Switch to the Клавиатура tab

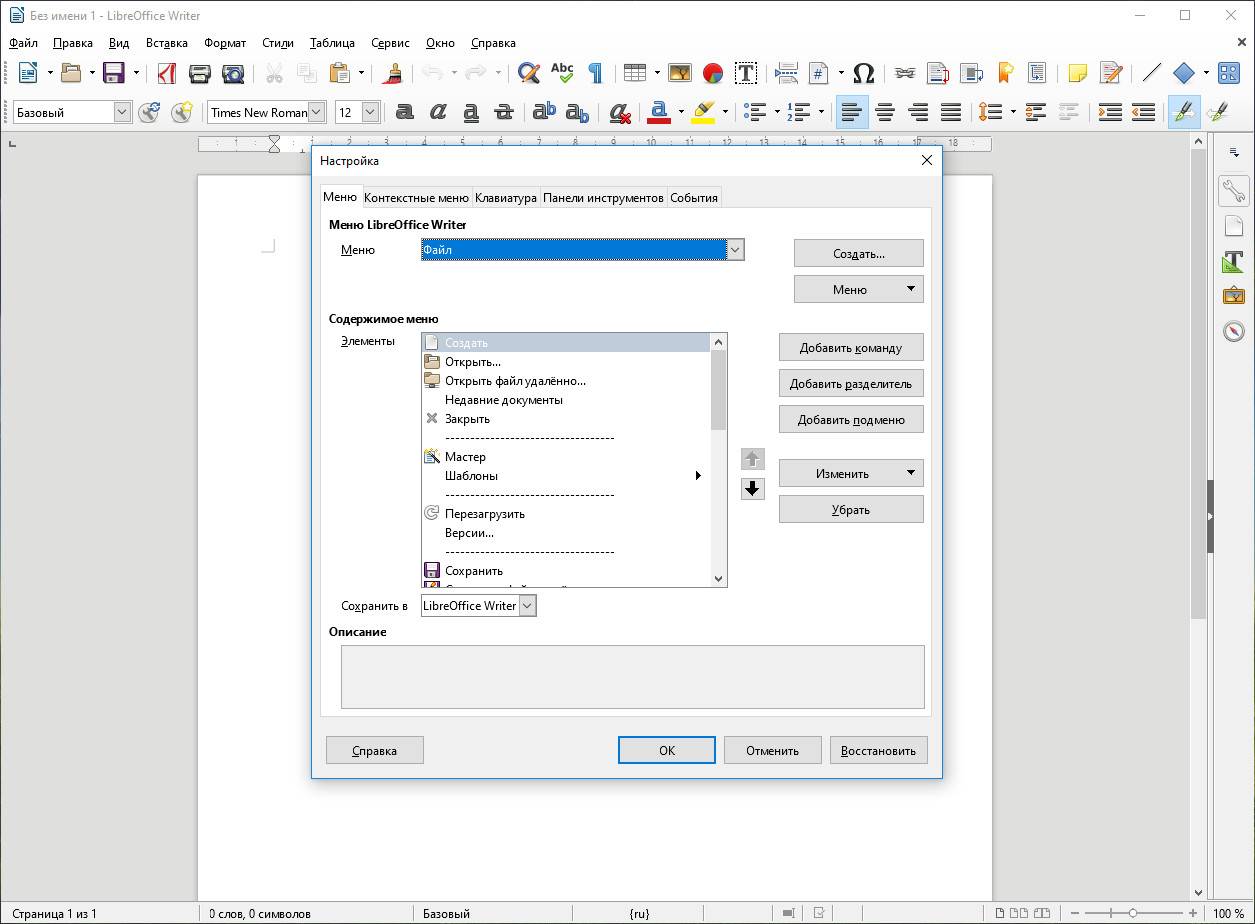click(505, 198)
